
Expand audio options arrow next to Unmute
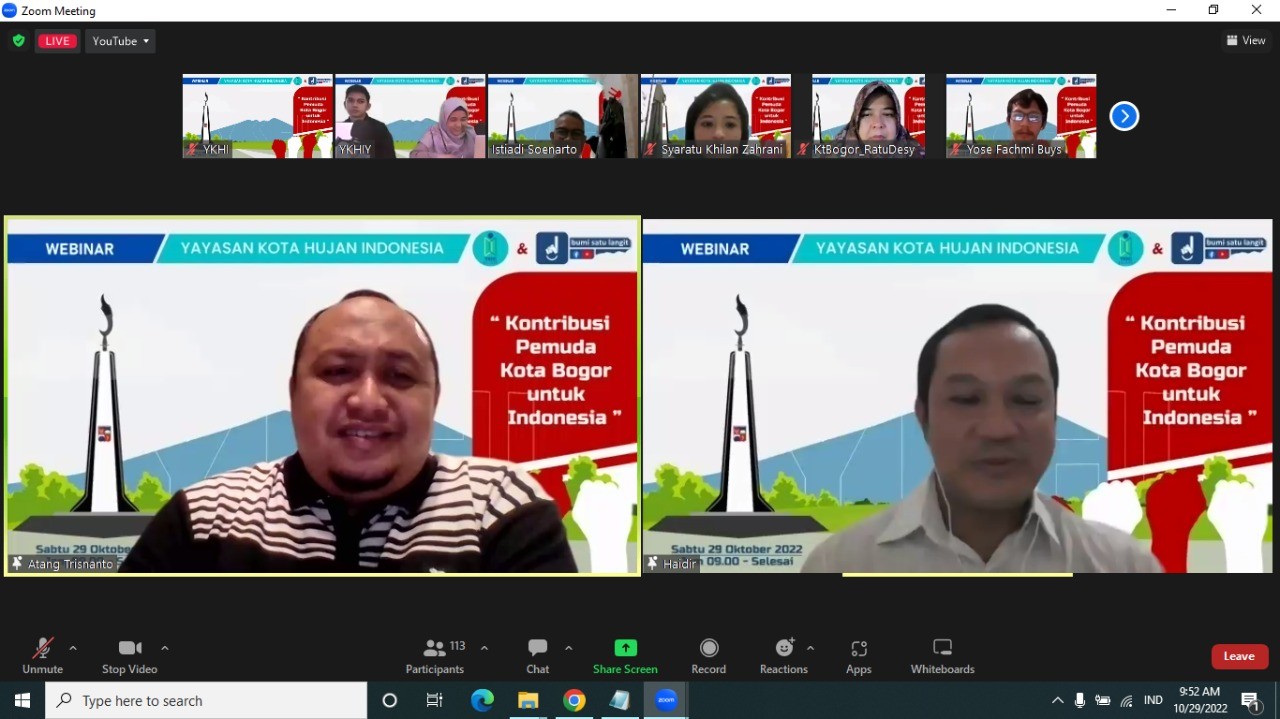tap(73, 648)
